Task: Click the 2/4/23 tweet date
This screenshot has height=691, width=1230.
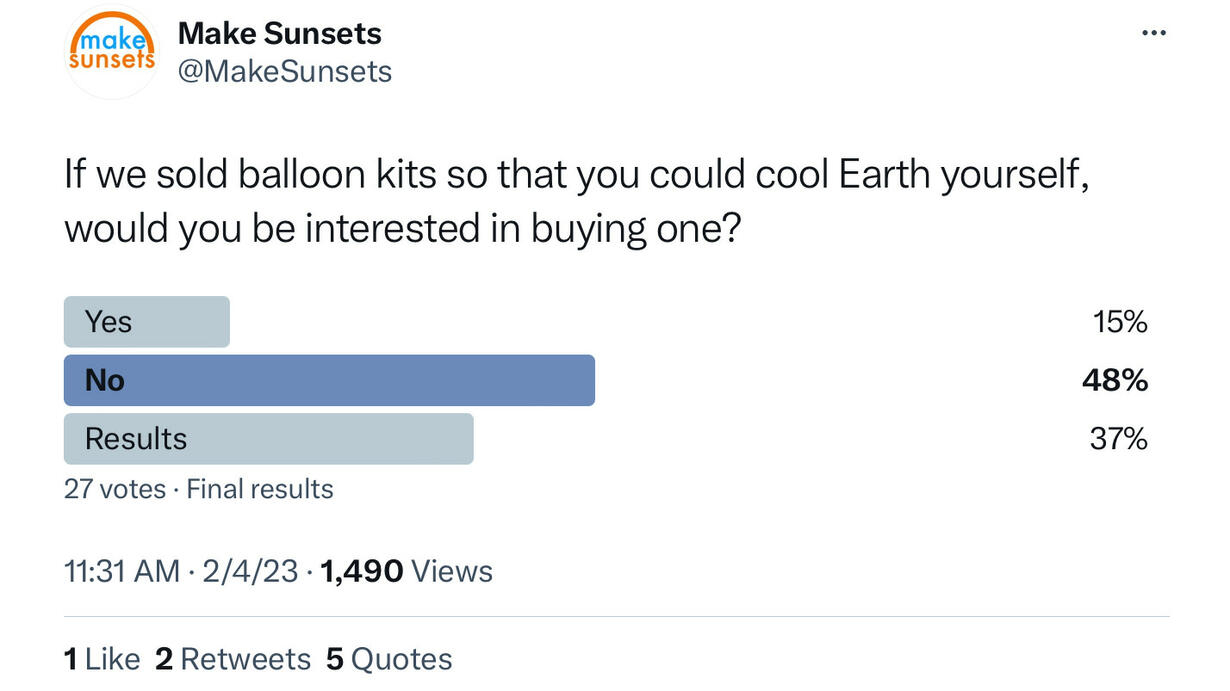Action: pyautogui.click(x=248, y=571)
